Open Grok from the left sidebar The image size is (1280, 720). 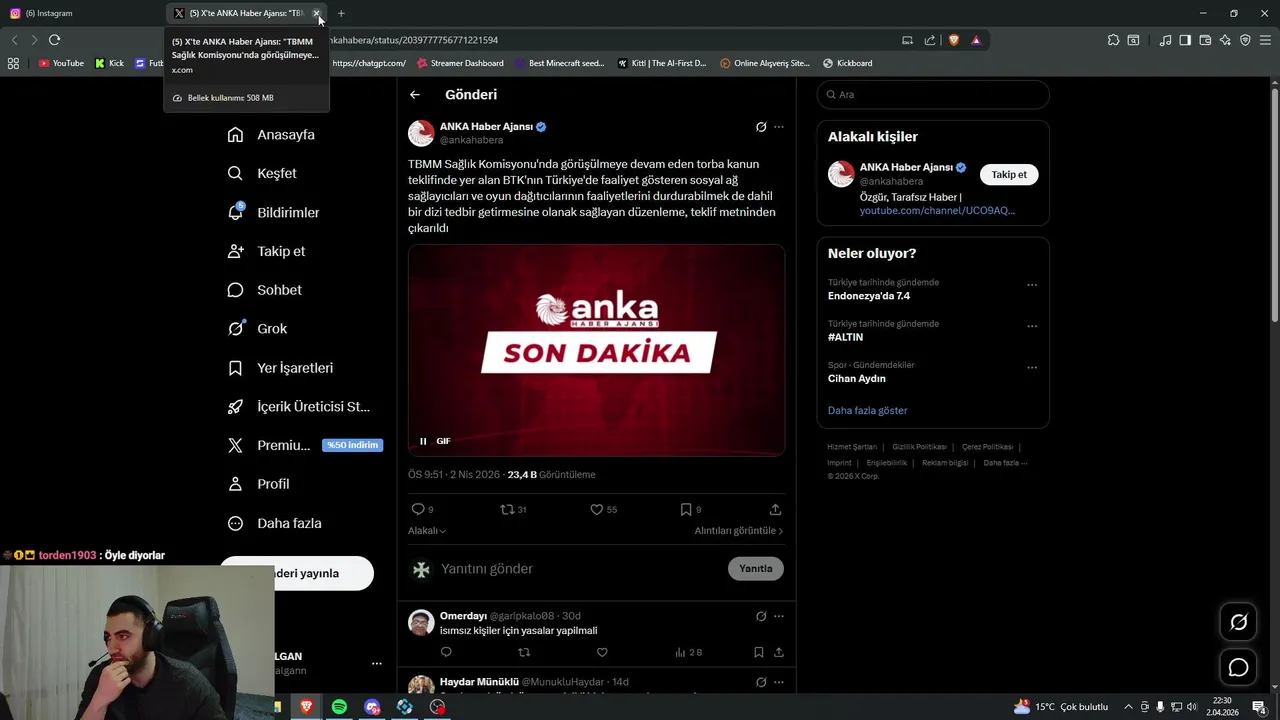257,328
